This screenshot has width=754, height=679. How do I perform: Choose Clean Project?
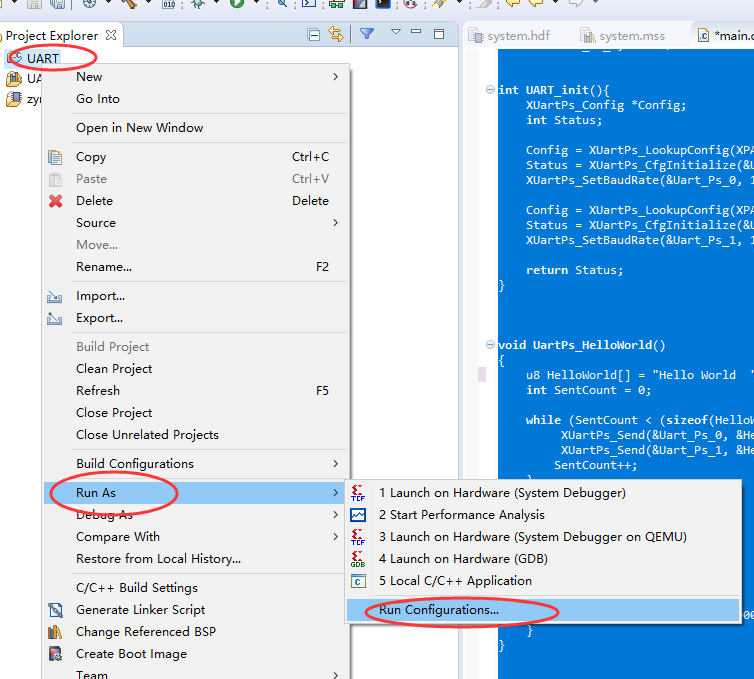(x=114, y=369)
